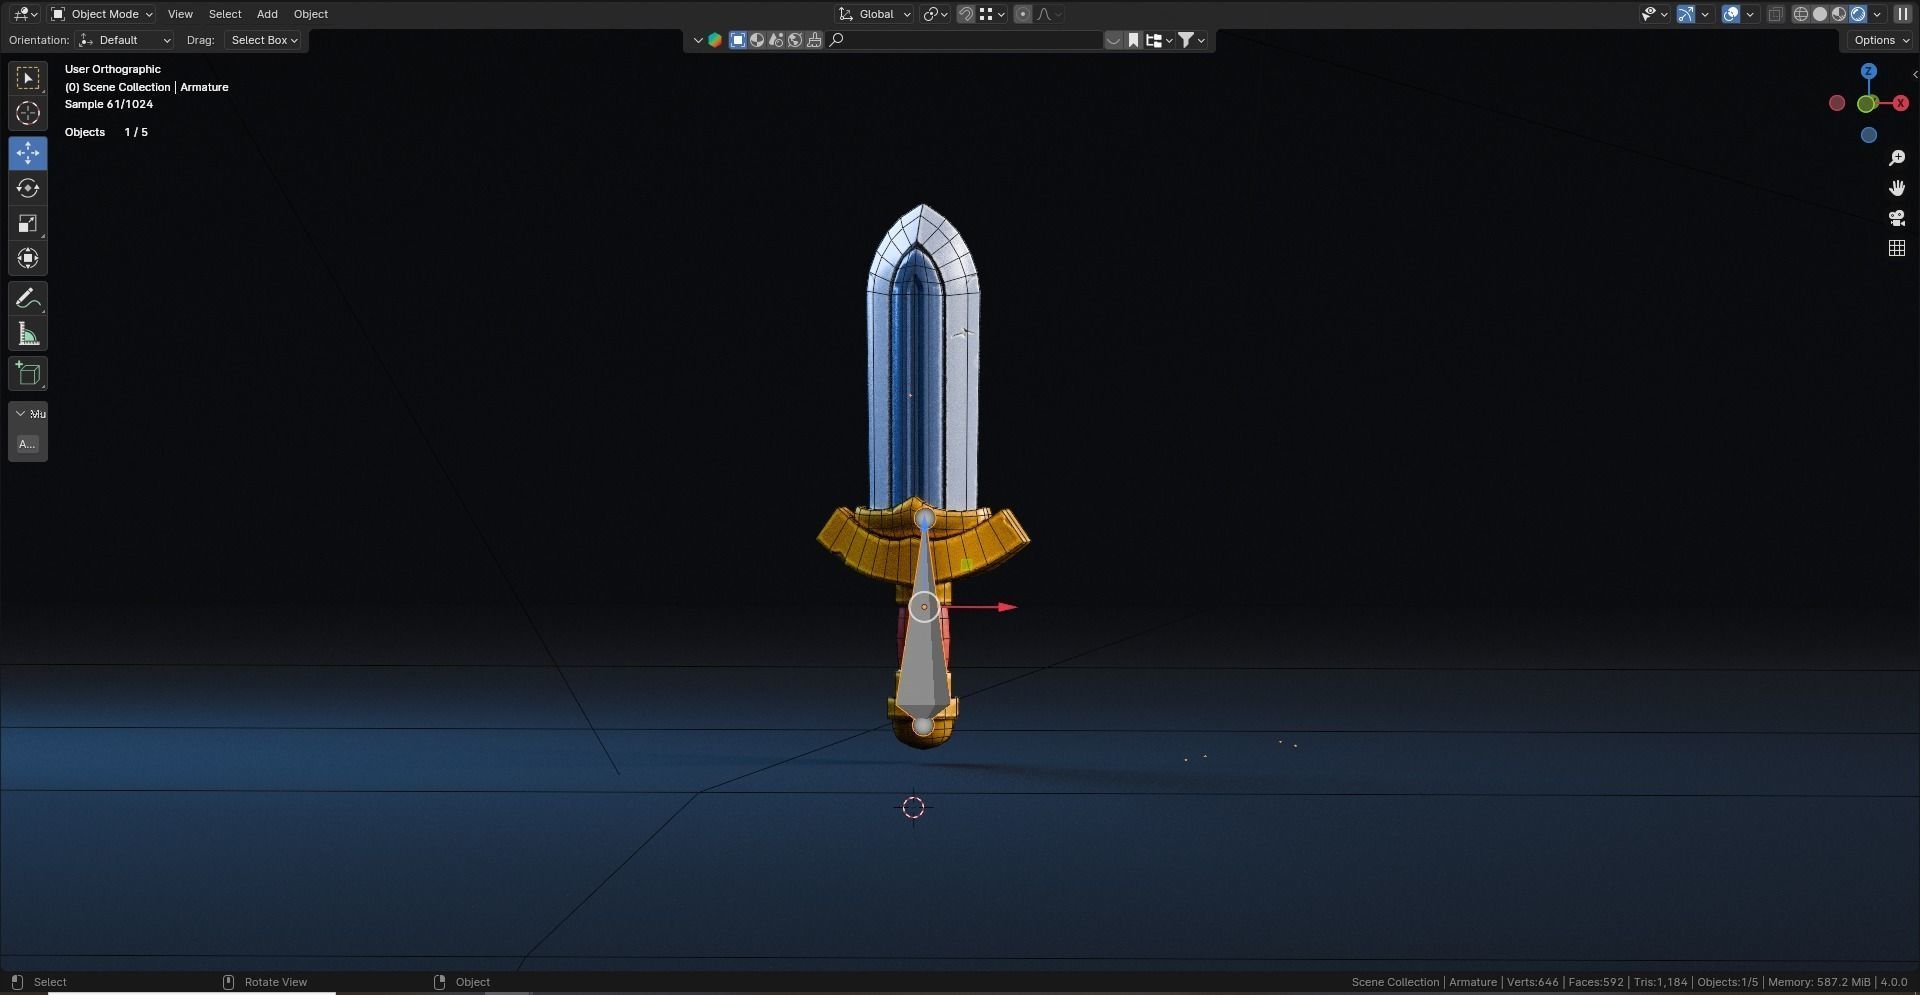Pause the viewport render preview
This screenshot has width=1920, height=995.
click(x=1902, y=14)
